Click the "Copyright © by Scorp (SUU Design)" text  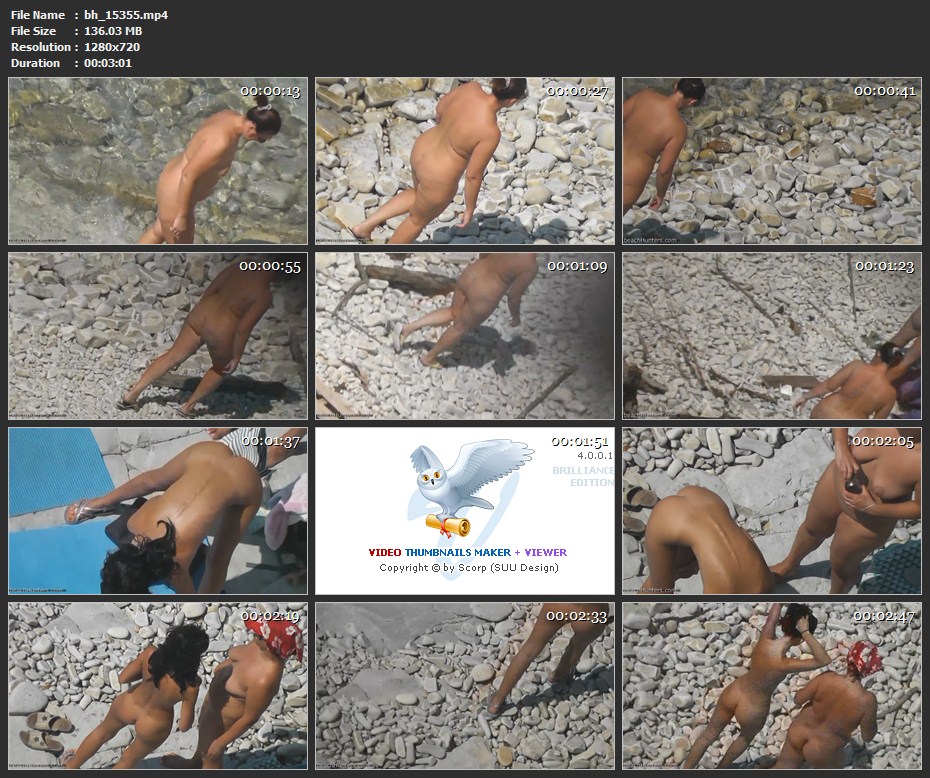click(x=468, y=568)
